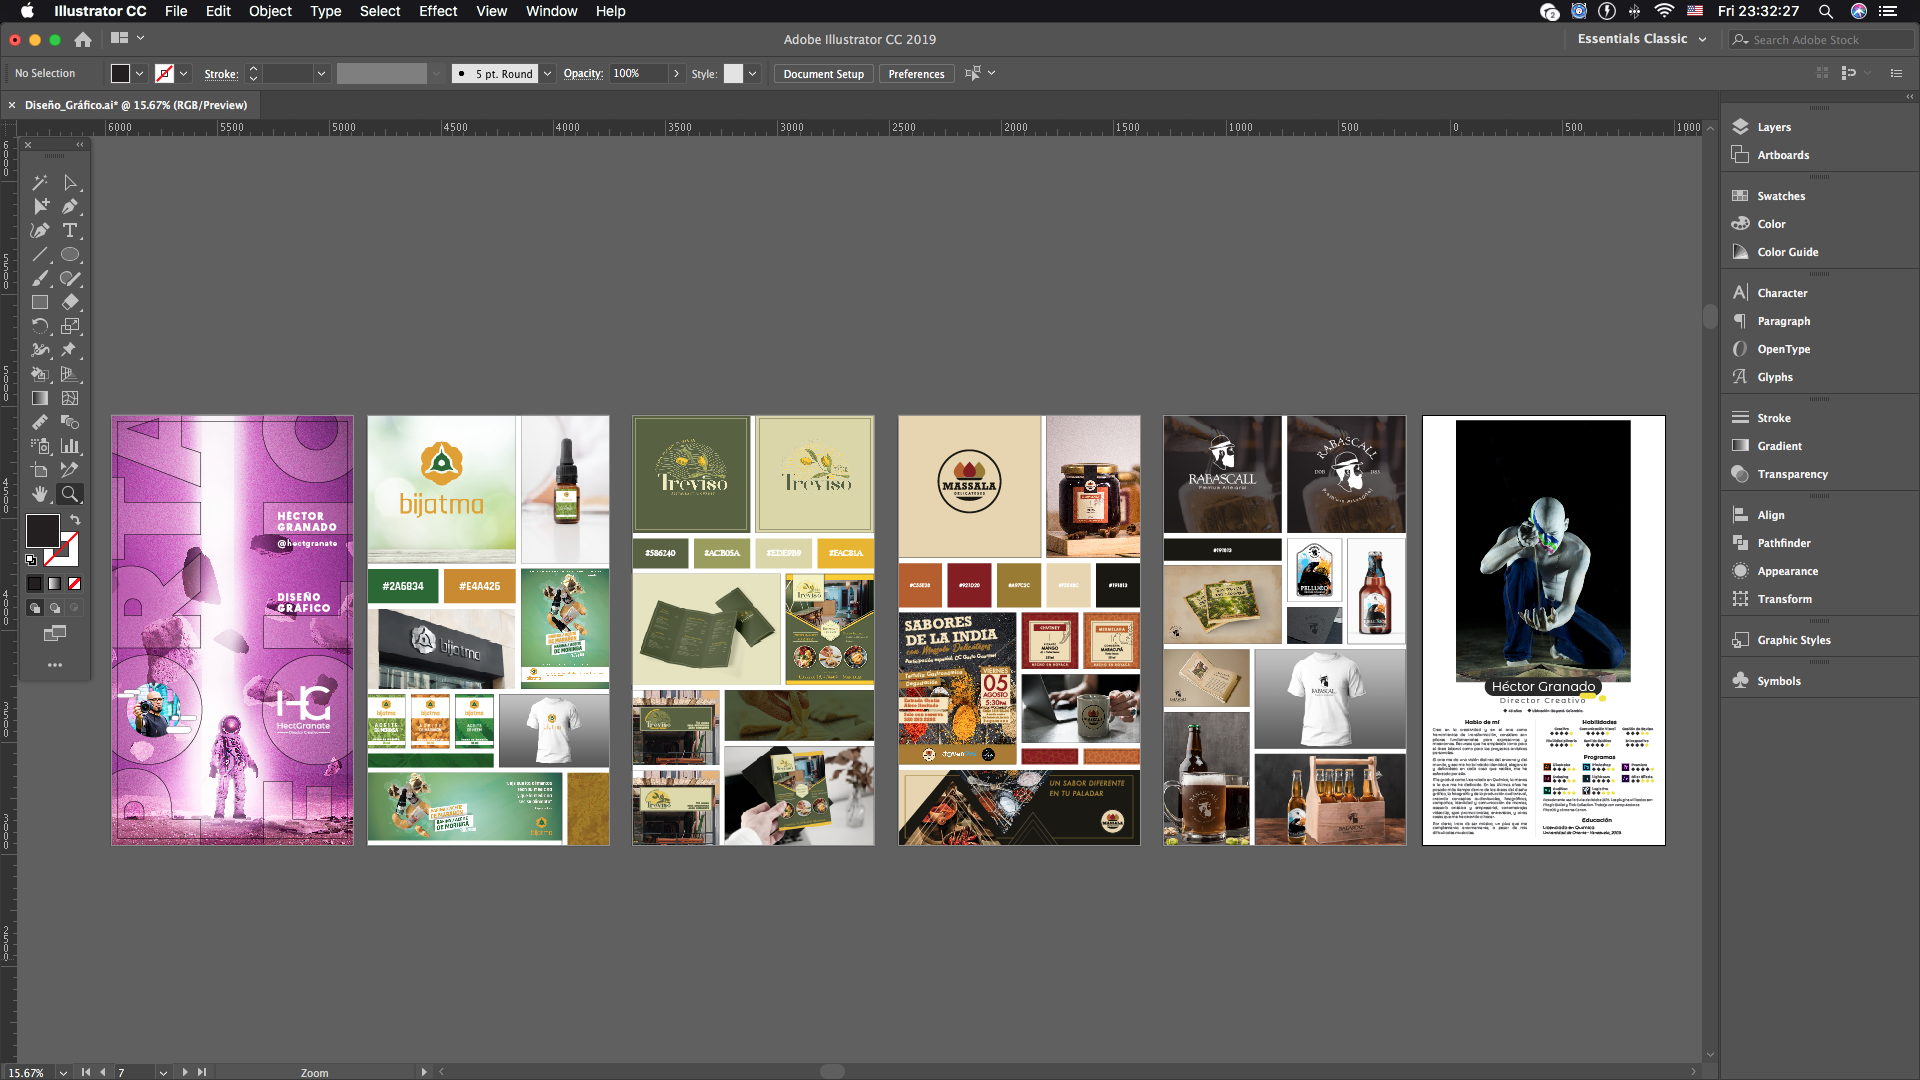Click the Document Setup button
This screenshot has width=1920, height=1080.
coord(823,74)
